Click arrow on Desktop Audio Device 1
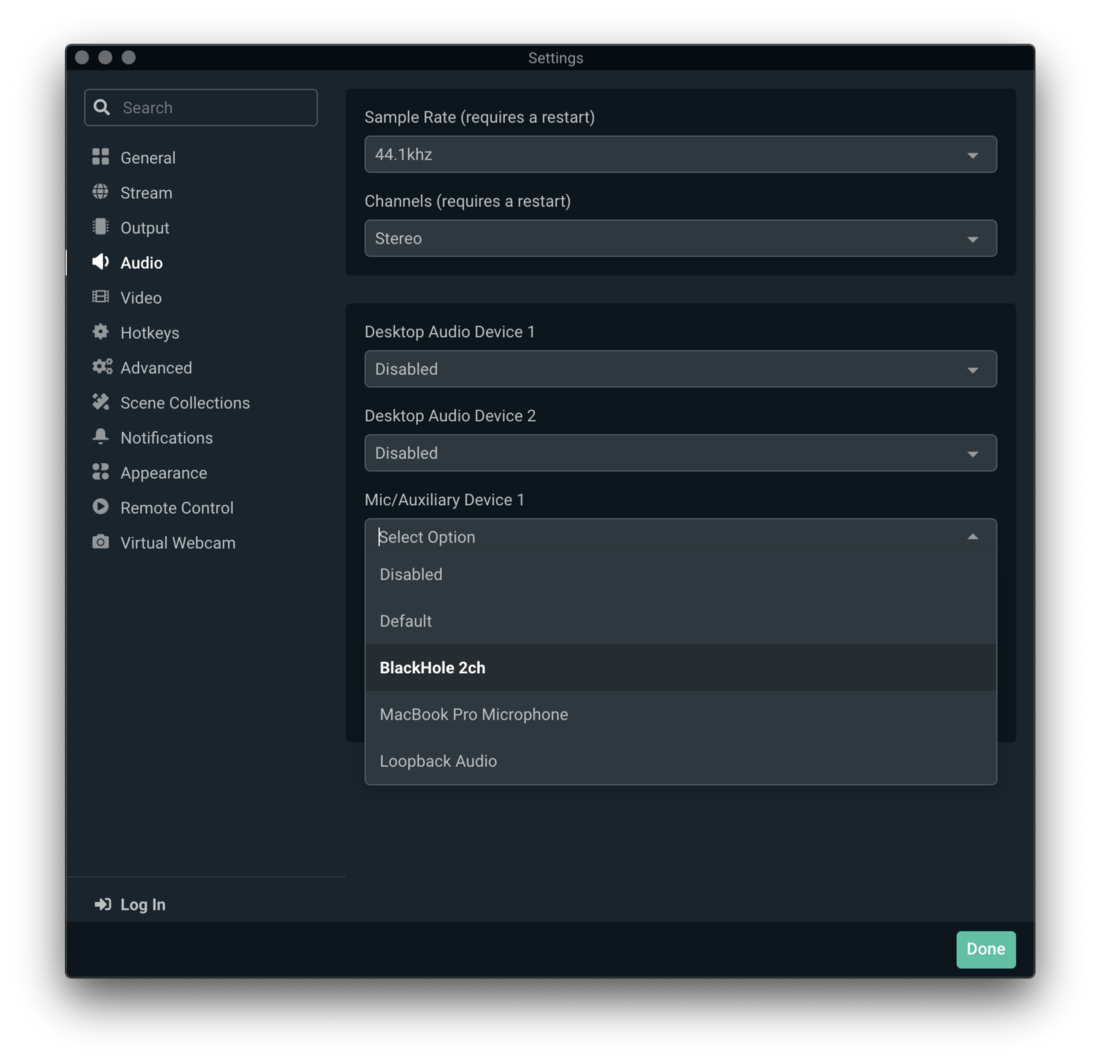Screen dimensions: 1100x1064 [x=972, y=370]
